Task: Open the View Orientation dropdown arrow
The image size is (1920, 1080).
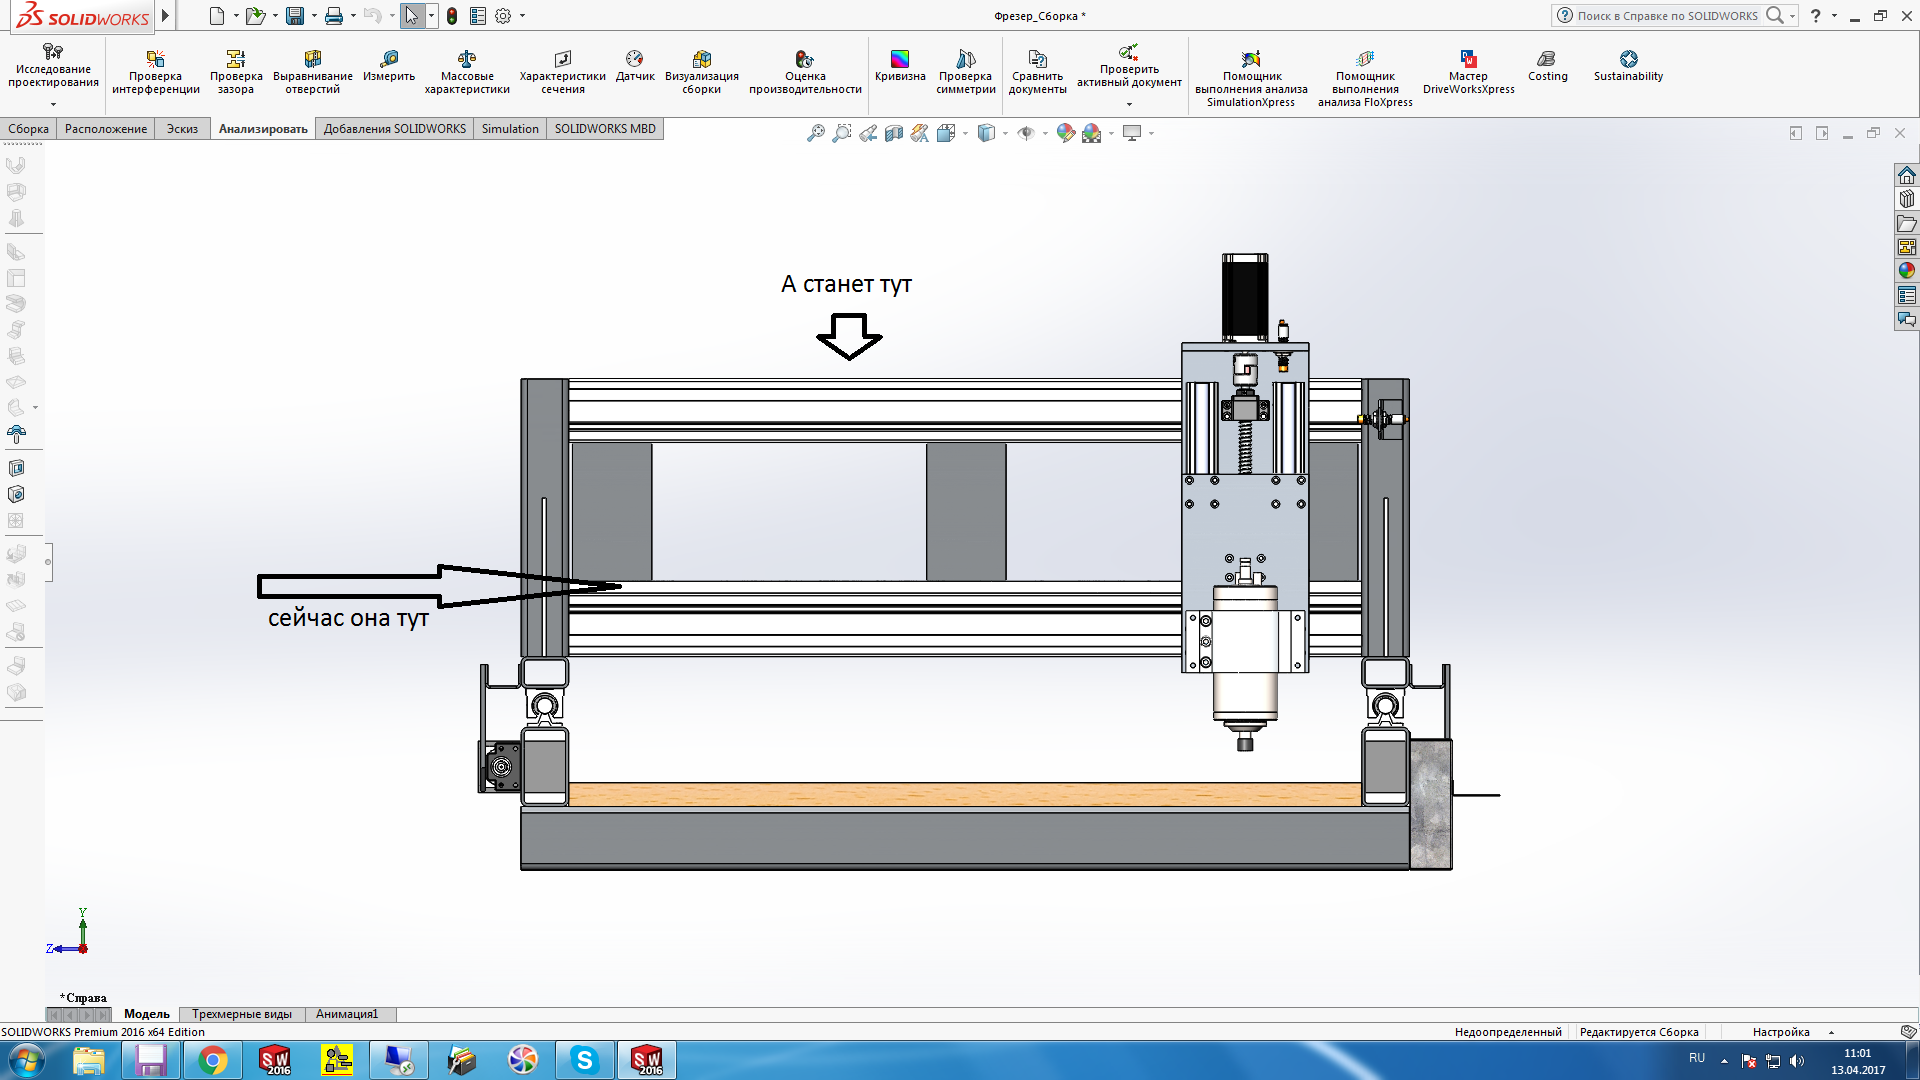Action: click(965, 133)
